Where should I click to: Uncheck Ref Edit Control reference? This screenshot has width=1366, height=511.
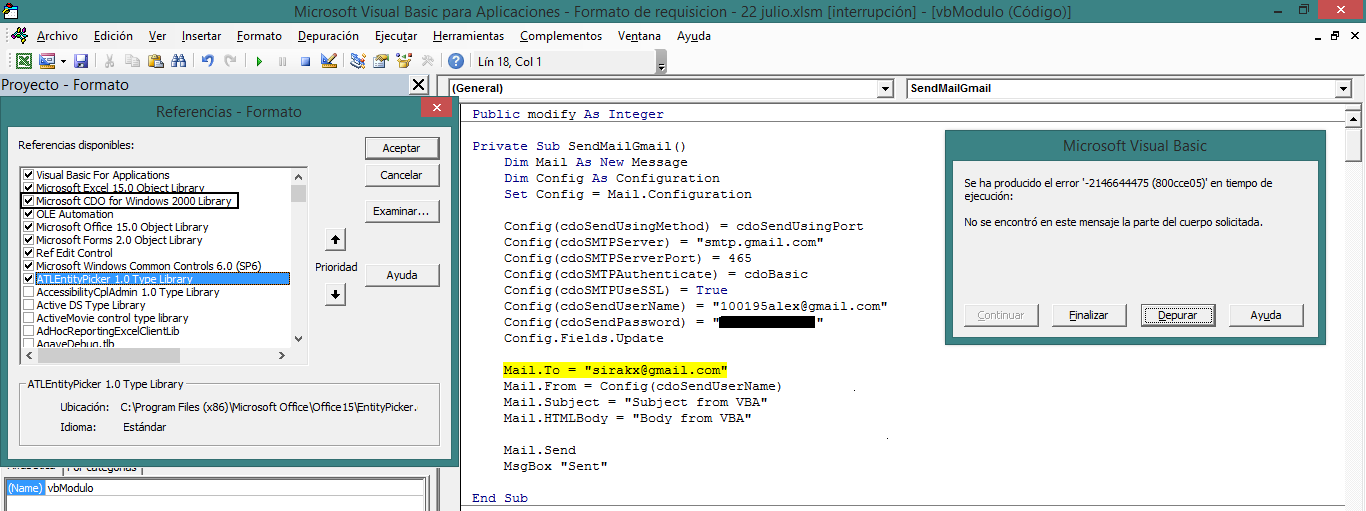tap(28, 253)
